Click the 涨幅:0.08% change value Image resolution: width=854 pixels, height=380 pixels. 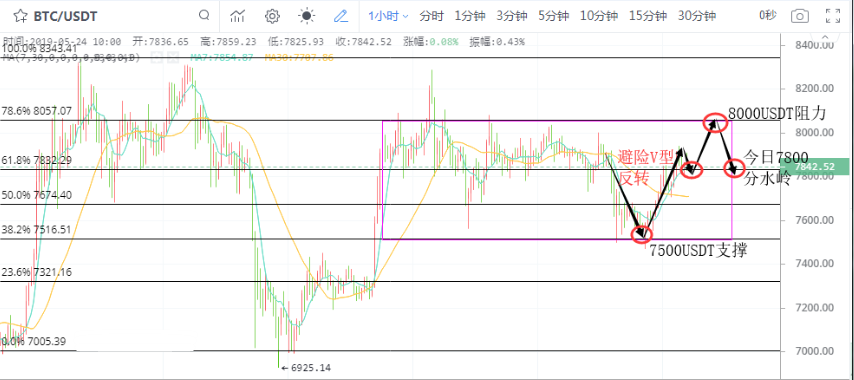coord(430,42)
